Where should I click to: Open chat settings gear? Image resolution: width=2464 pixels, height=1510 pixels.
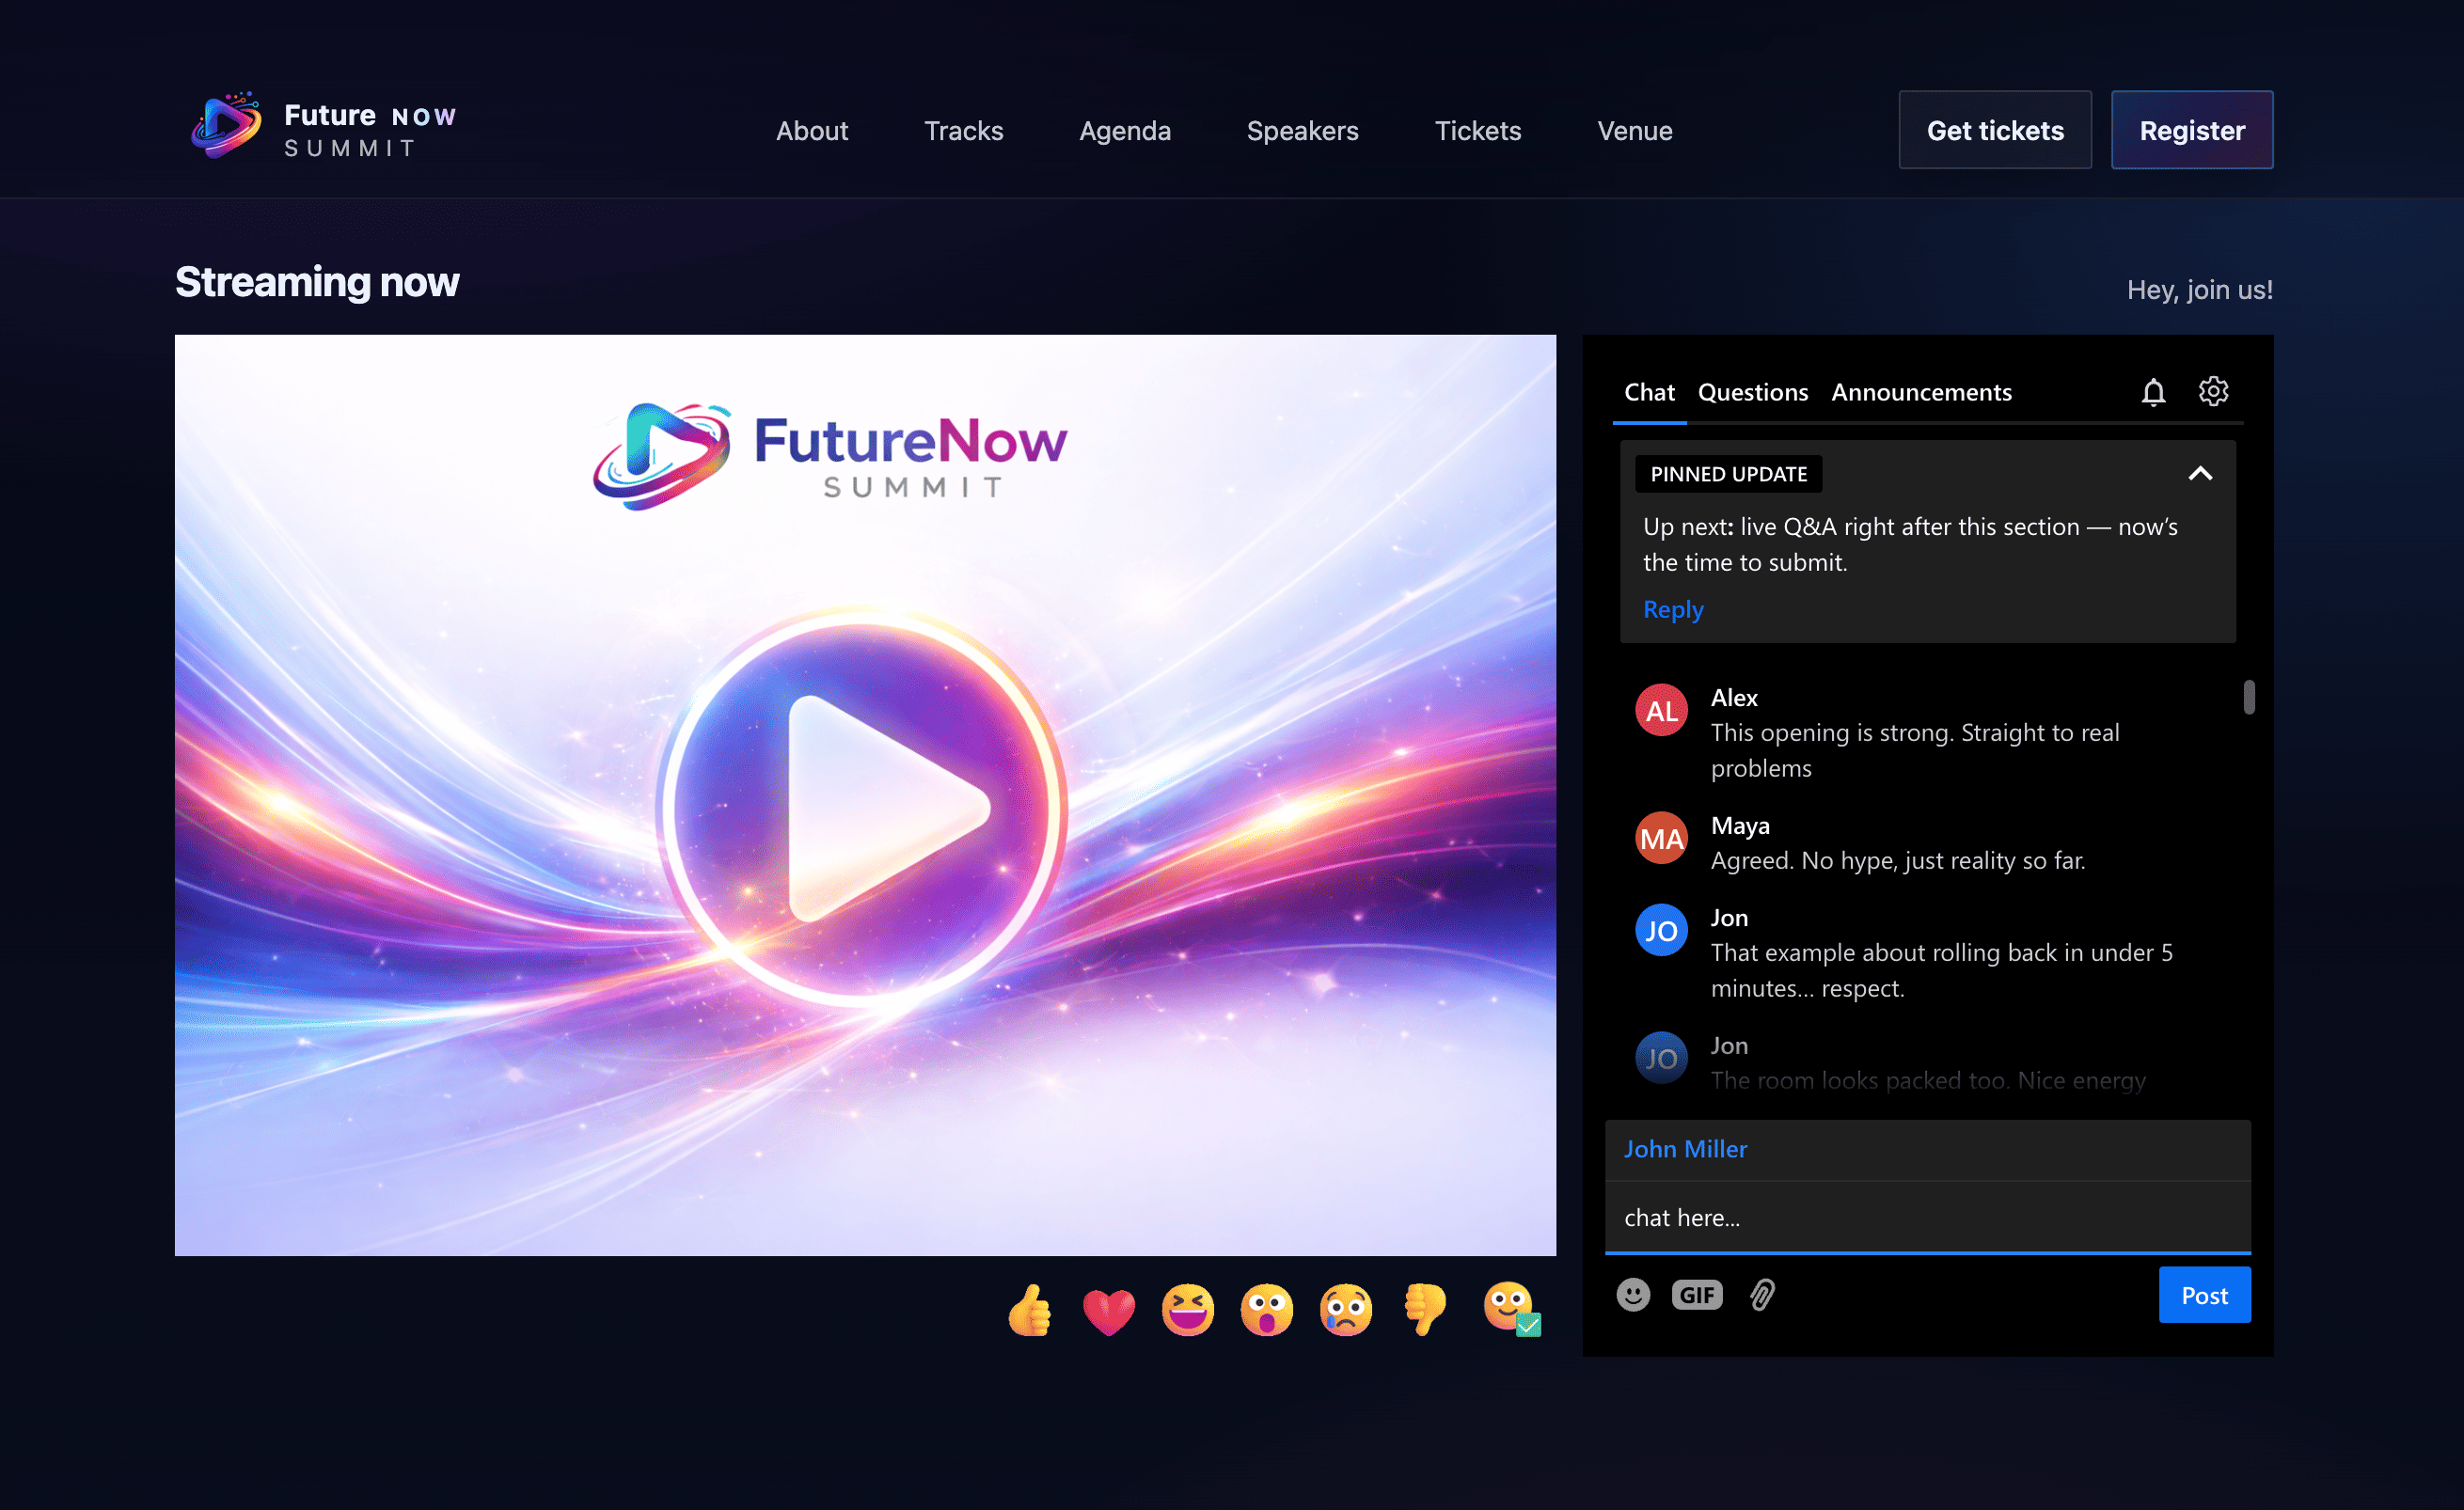click(x=2213, y=391)
